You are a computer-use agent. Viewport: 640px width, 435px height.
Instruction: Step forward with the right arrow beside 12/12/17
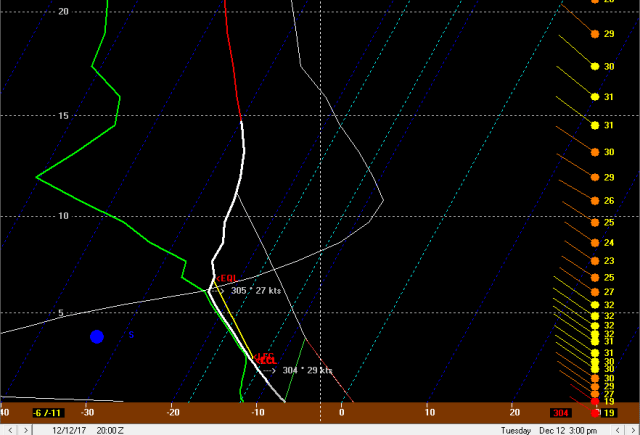click(x=25, y=430)
